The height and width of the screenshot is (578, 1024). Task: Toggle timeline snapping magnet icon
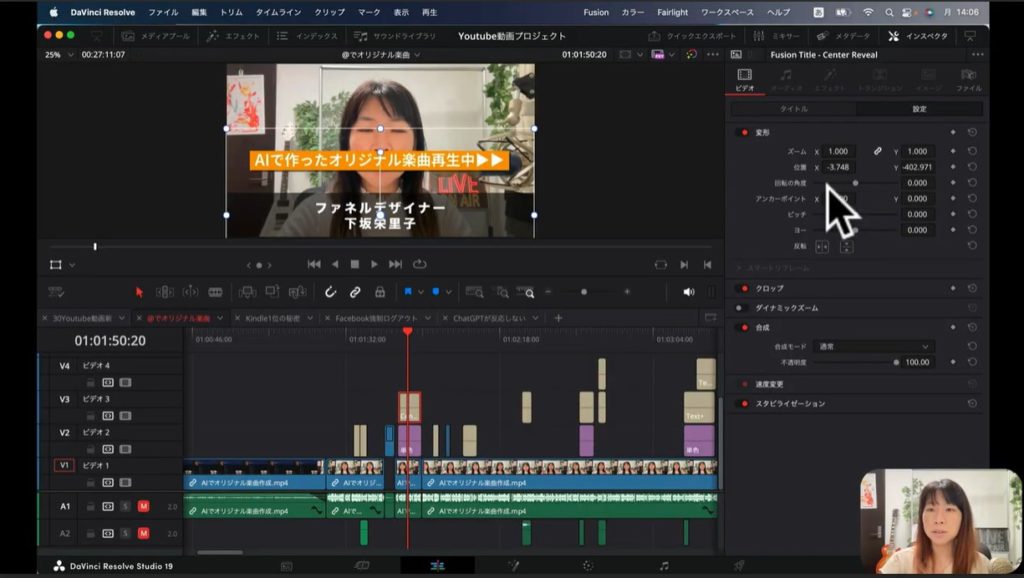tap(330, 292)
